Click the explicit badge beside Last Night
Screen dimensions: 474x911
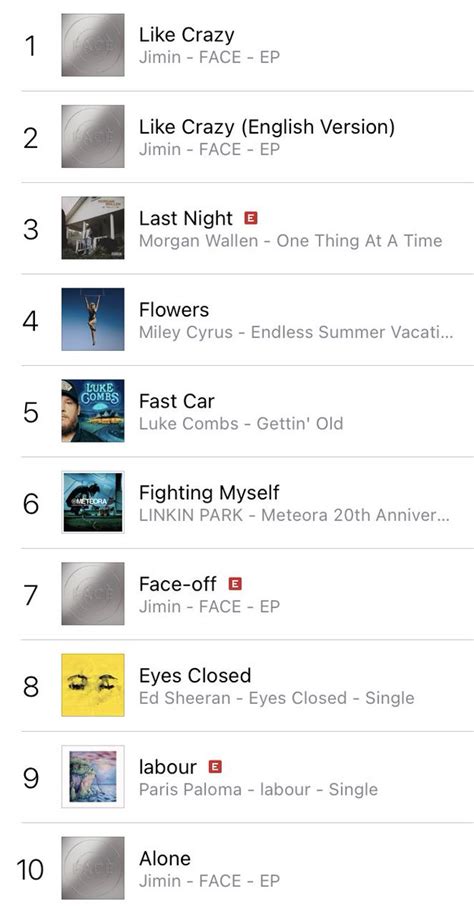point(251,218)
